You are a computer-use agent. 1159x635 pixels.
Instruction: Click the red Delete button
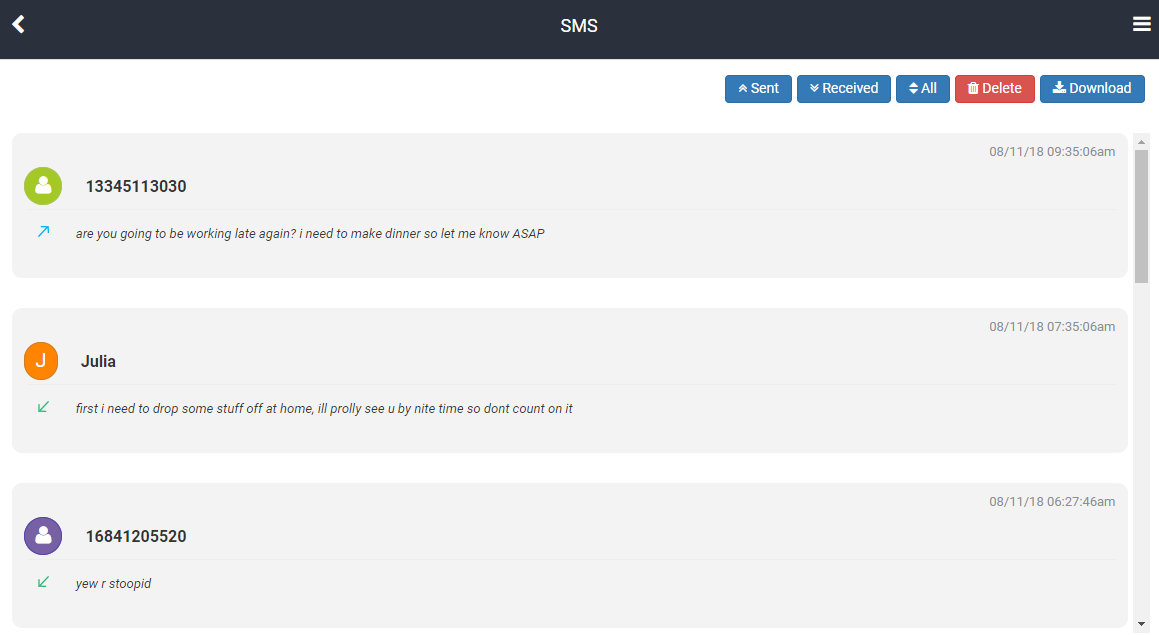click(994, 89)
